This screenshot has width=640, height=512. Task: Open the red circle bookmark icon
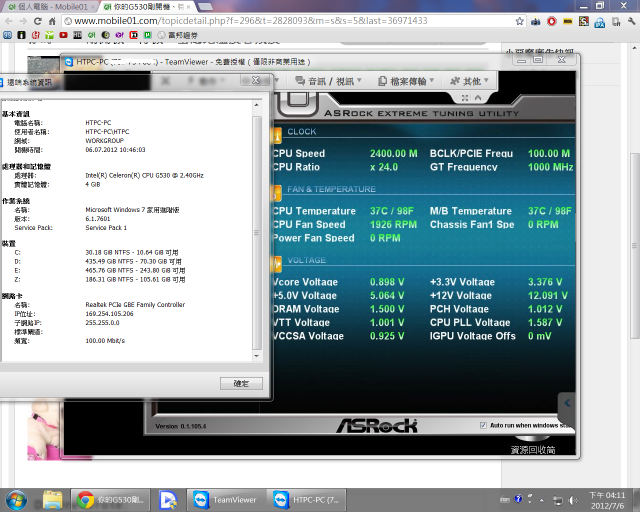(x=36, y=35)
